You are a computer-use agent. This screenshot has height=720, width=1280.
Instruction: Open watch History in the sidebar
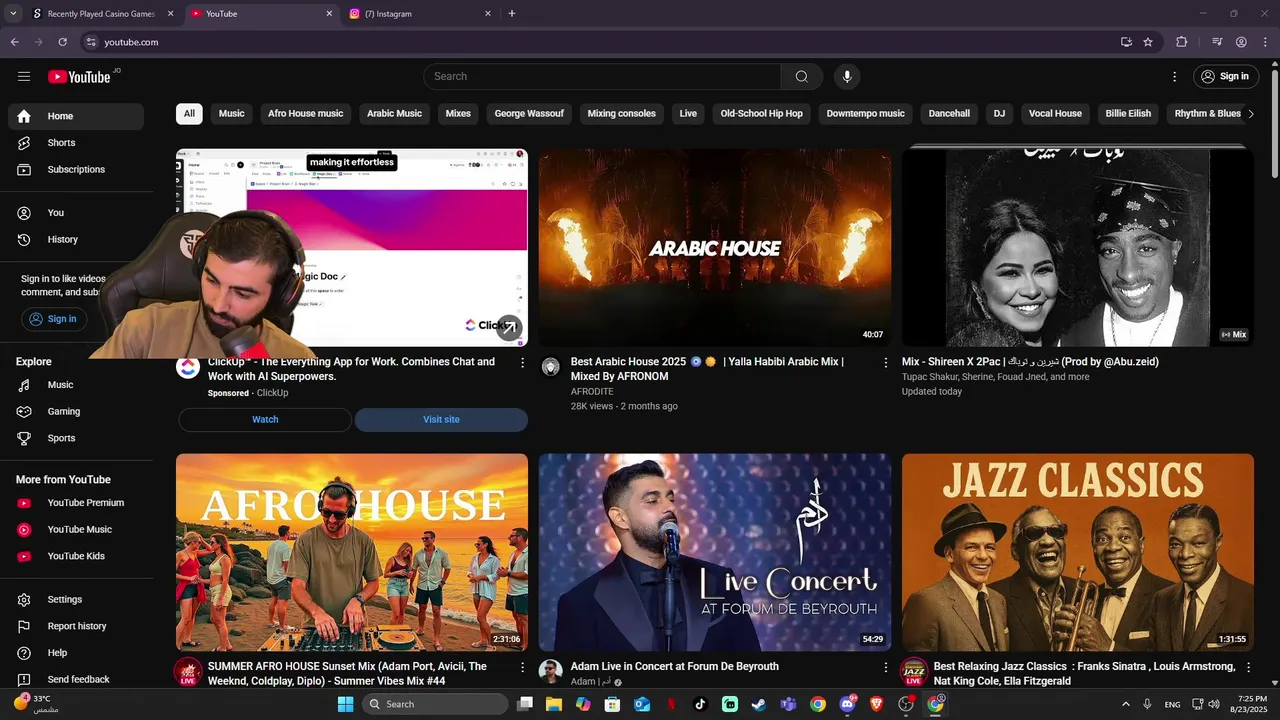pos(76,239)
